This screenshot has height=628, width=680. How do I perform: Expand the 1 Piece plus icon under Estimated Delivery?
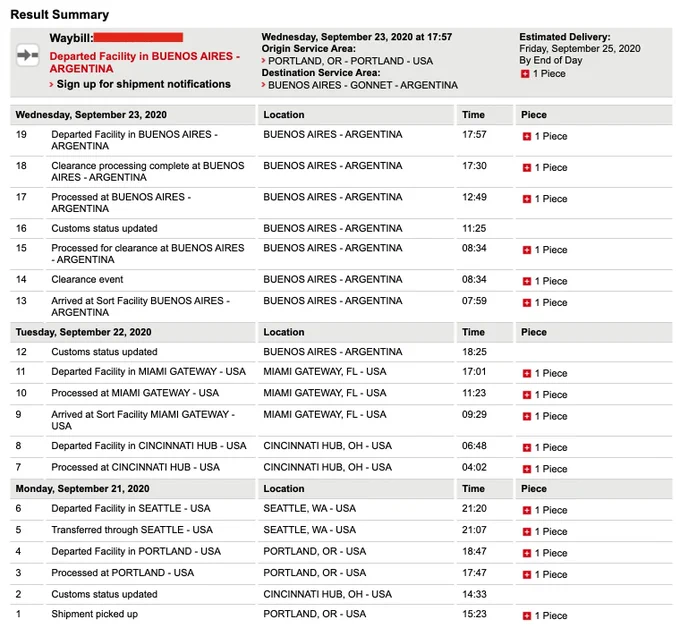(x=525, y=74)
